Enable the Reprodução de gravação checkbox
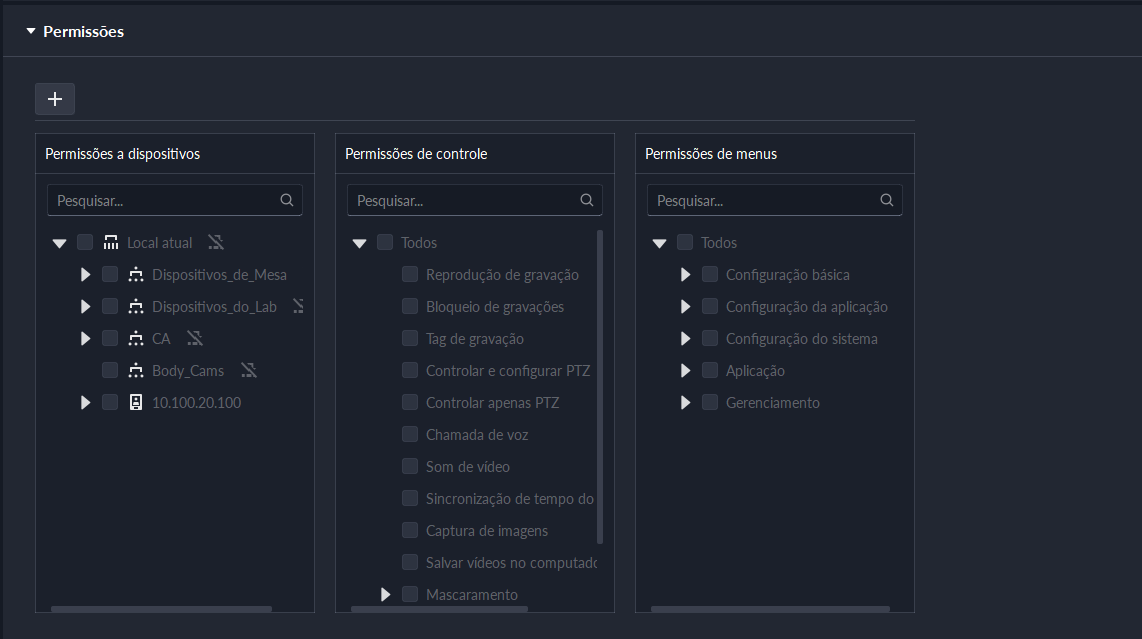This screenshot has width=1142, height=639. click(410, 275)
